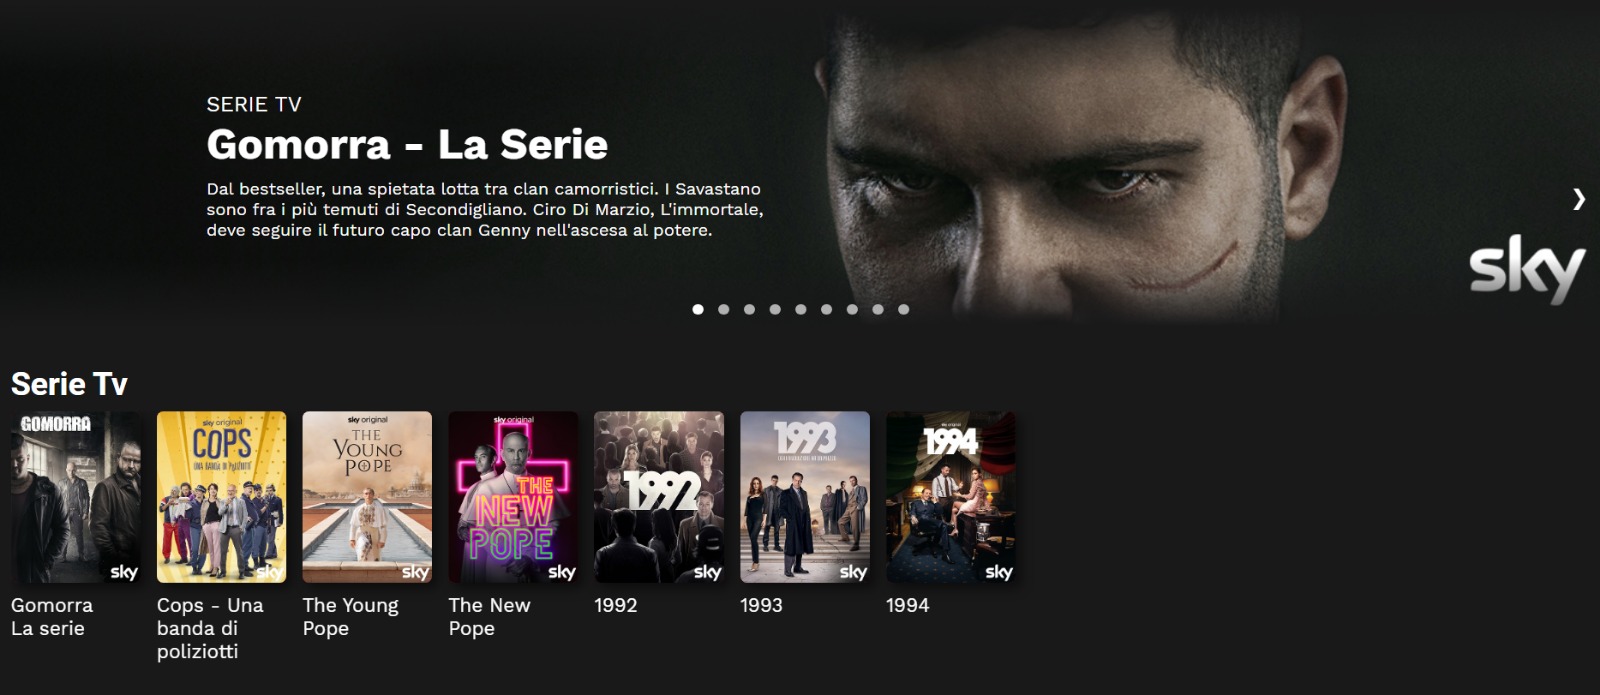Click the SERIE TV category label in banner
Screen dimensions: 1600x695
(254, 104)
